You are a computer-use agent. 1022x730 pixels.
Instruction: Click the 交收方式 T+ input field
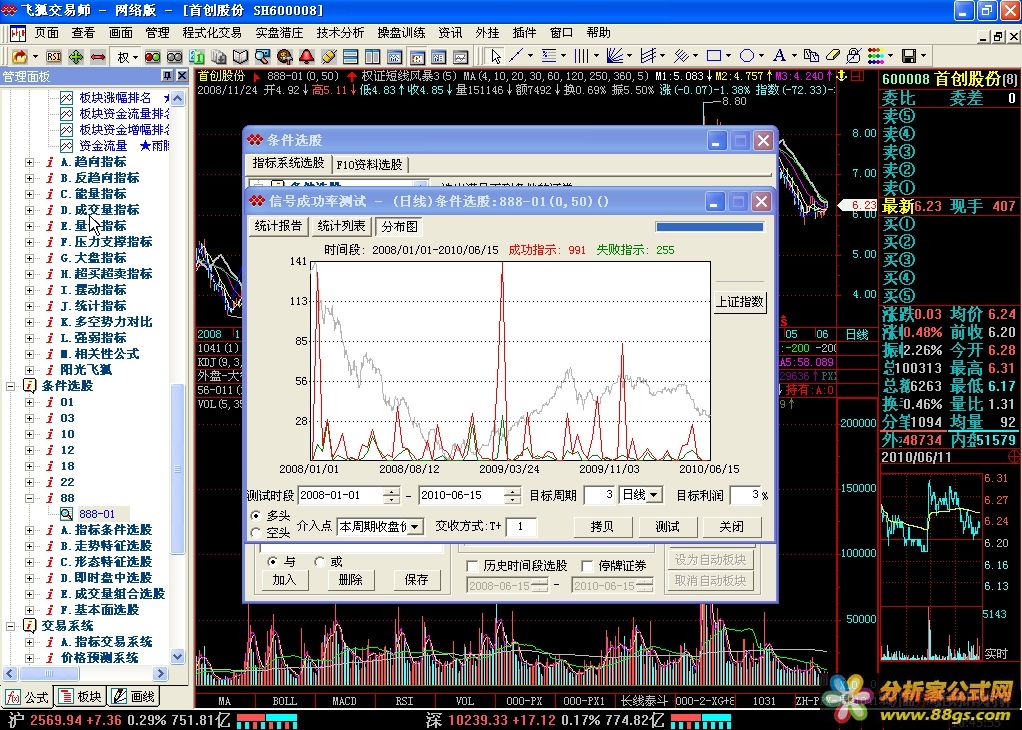tap(521, 526)
